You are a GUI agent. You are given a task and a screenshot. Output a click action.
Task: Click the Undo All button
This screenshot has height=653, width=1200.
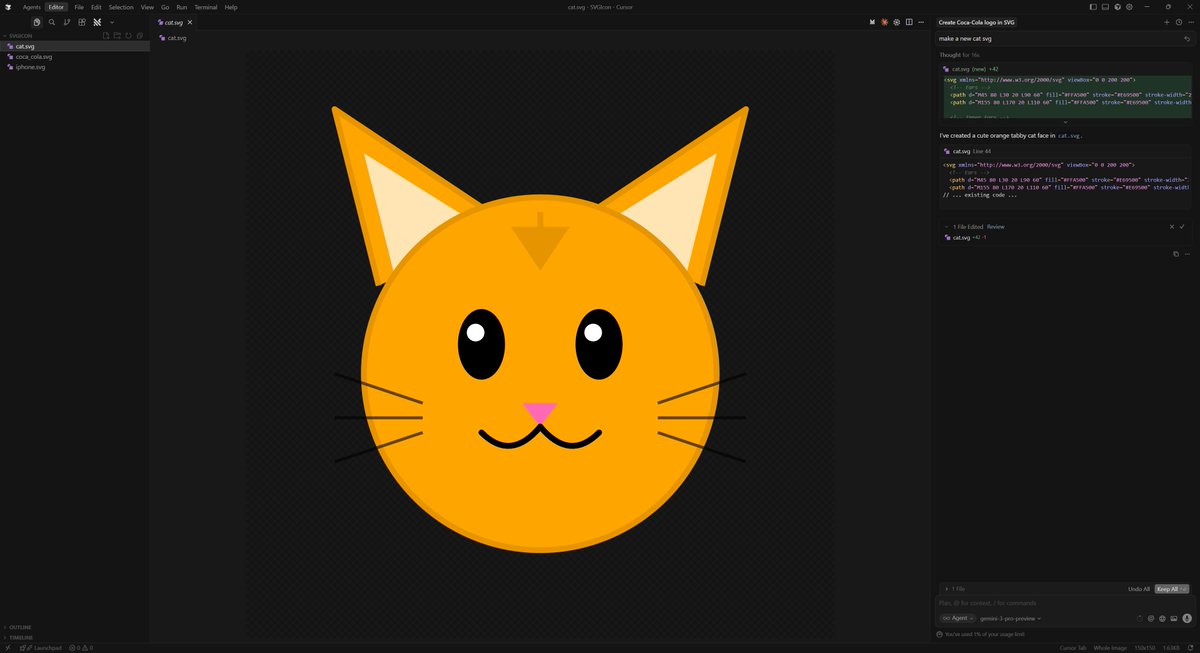coord(1139,589)
